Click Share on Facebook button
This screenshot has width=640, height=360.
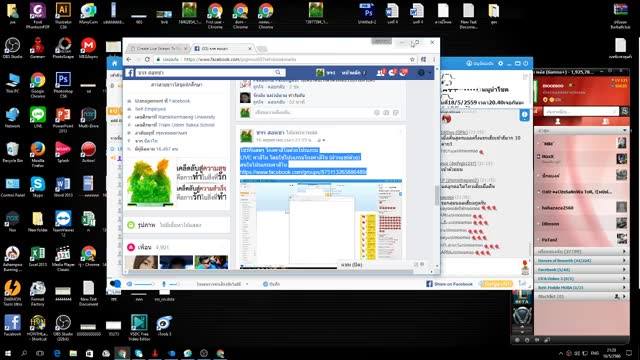[449, 284]
